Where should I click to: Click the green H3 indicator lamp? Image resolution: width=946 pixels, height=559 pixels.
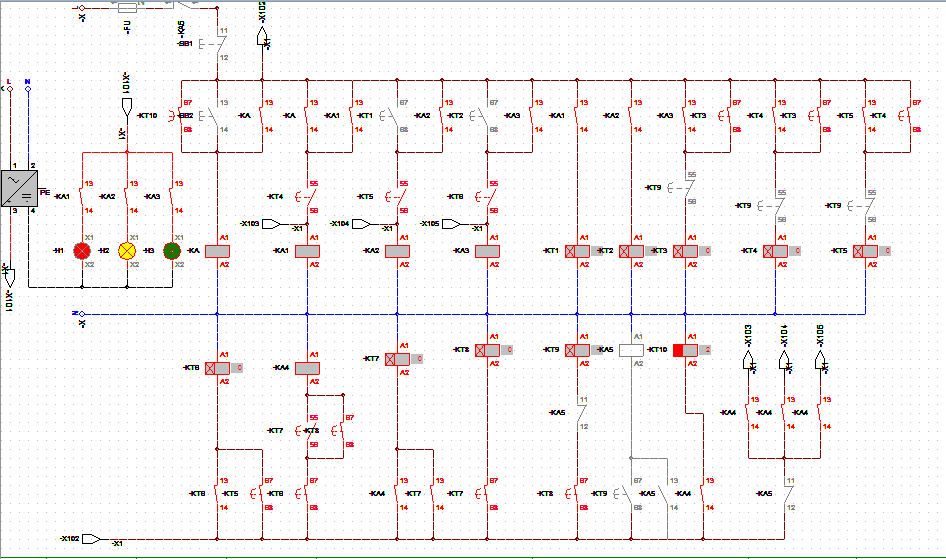click(x=172, y=250)
